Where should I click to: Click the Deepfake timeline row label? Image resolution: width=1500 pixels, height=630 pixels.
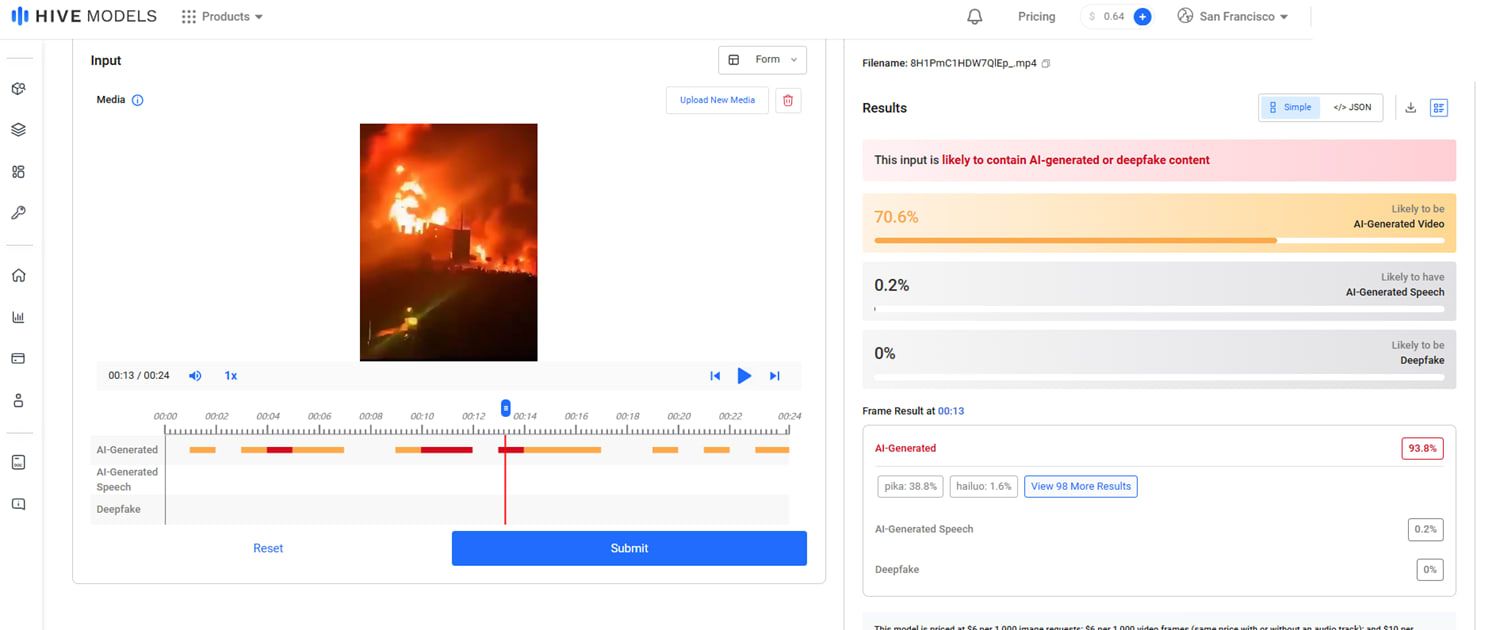[118, 510]
